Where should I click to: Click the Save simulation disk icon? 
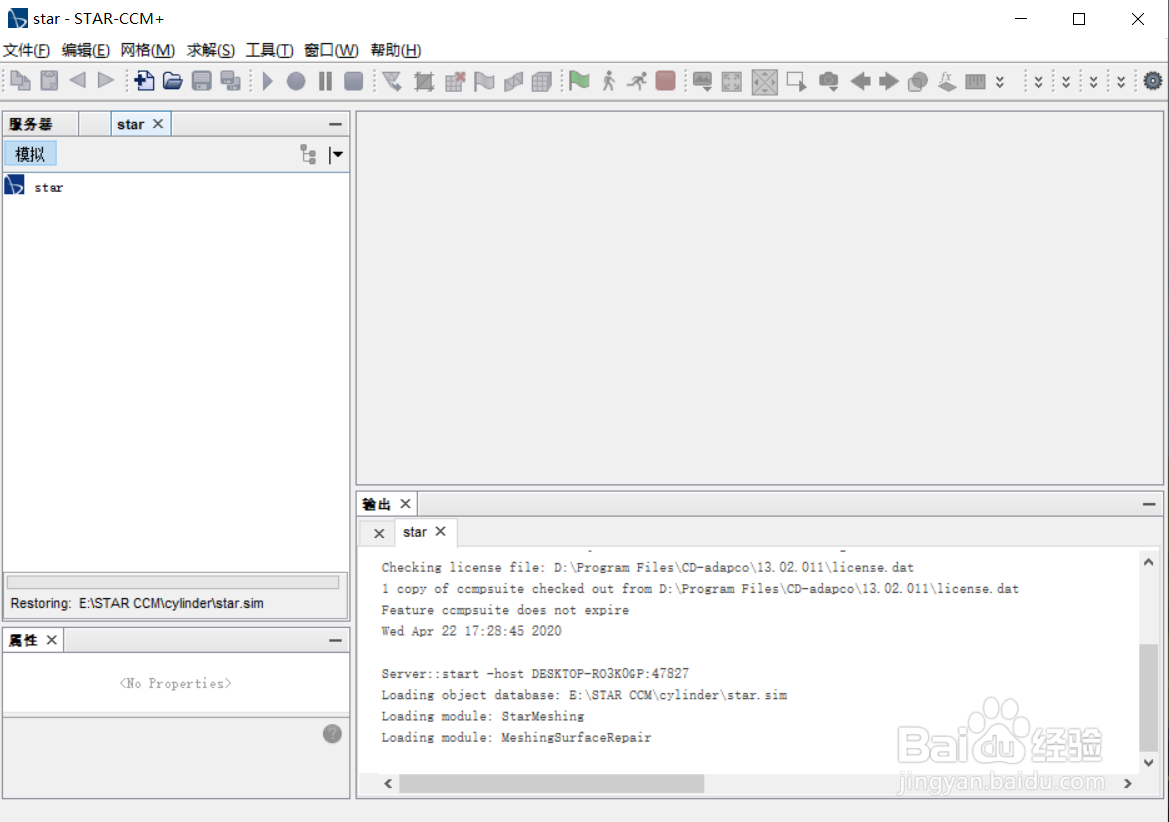201,80
